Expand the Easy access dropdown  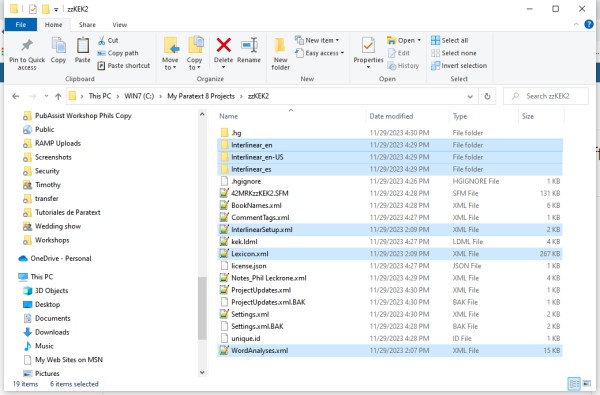point(342,53)
